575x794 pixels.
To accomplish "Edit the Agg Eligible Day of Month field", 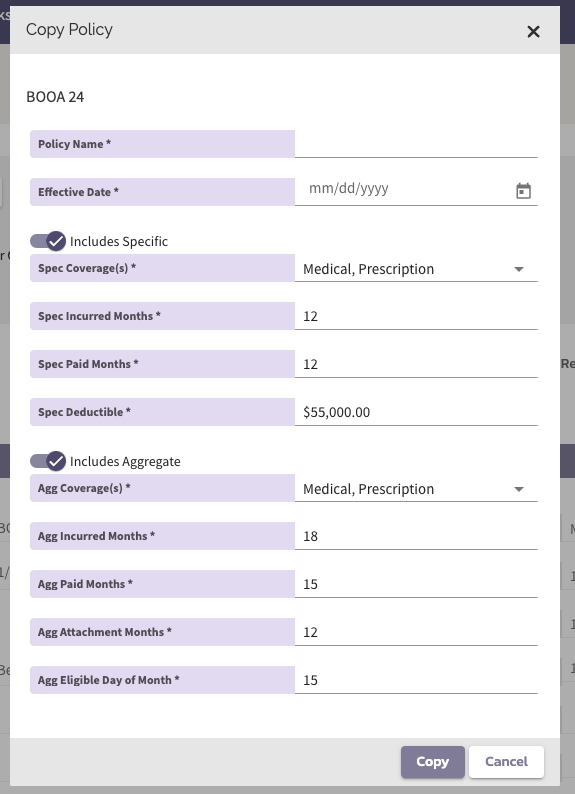I will point(416,680).
